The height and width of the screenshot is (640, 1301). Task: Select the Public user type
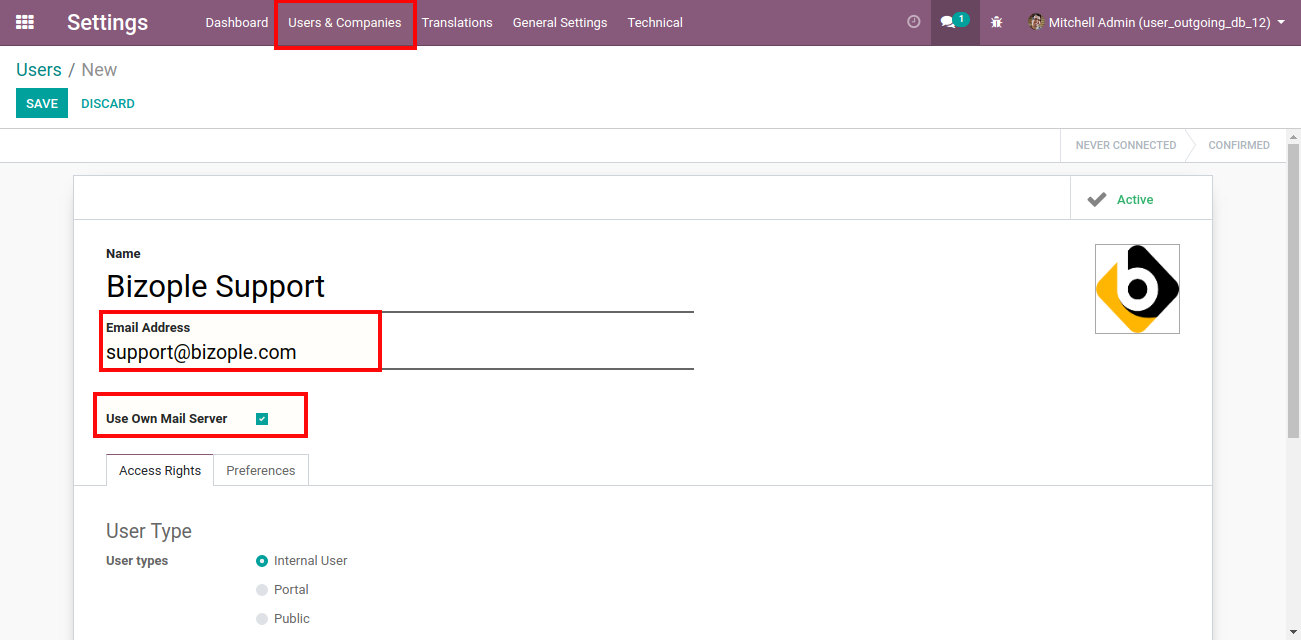coord(262,619)
